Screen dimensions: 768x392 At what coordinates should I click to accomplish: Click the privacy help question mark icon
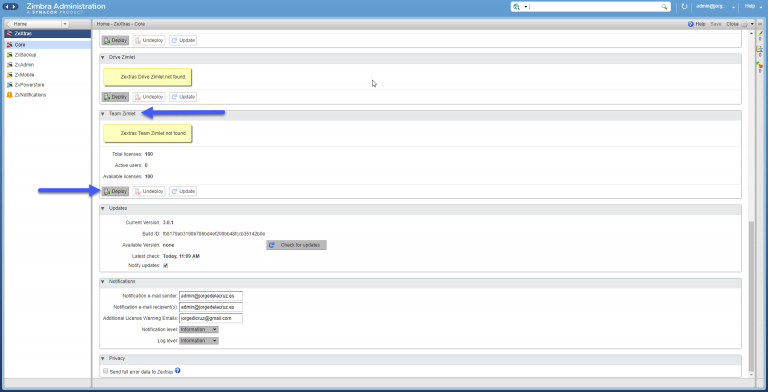pyautogui.click(x=178, y=371)
